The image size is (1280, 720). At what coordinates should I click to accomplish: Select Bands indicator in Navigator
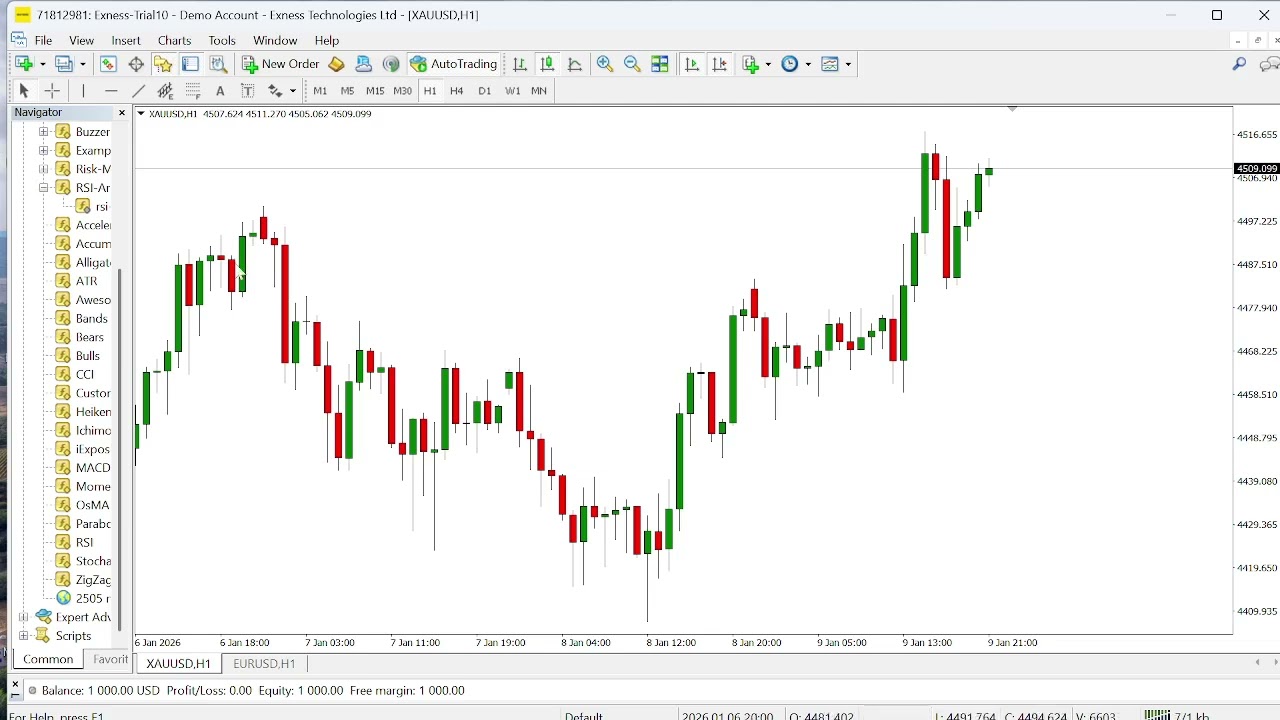[x=91, y=318]
